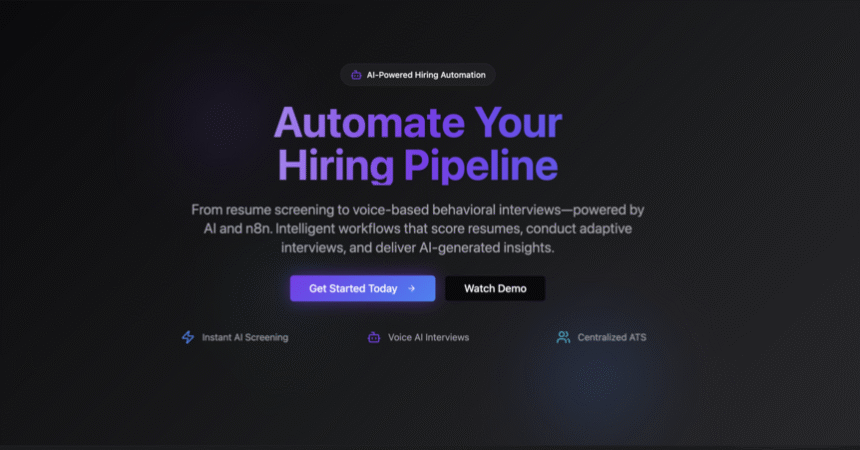This screenshot has height=450, width=860.
Task: Click the people icon beside Centralized ATS
Action: coord(563,337)
